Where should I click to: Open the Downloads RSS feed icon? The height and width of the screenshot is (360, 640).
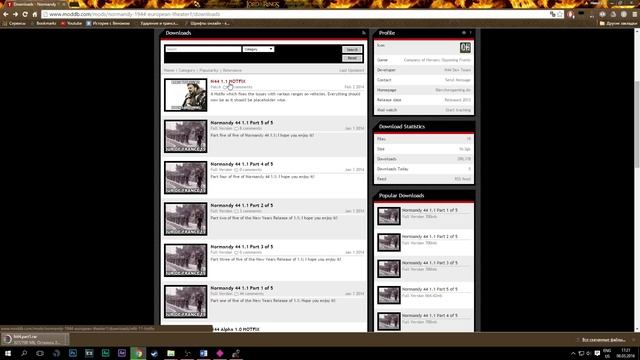tap(363, 33)
